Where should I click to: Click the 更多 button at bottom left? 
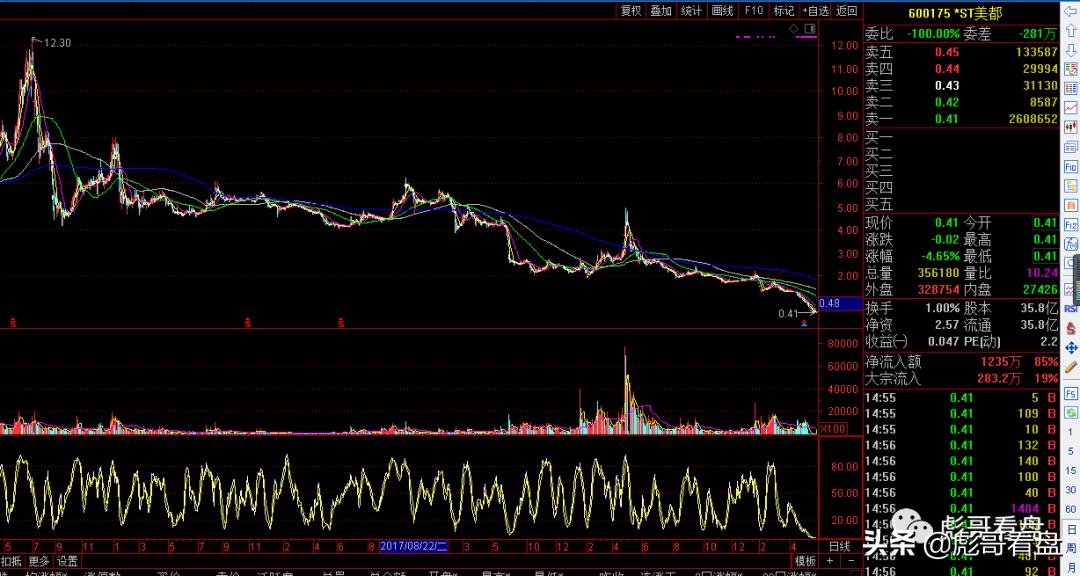pos(39,561)
